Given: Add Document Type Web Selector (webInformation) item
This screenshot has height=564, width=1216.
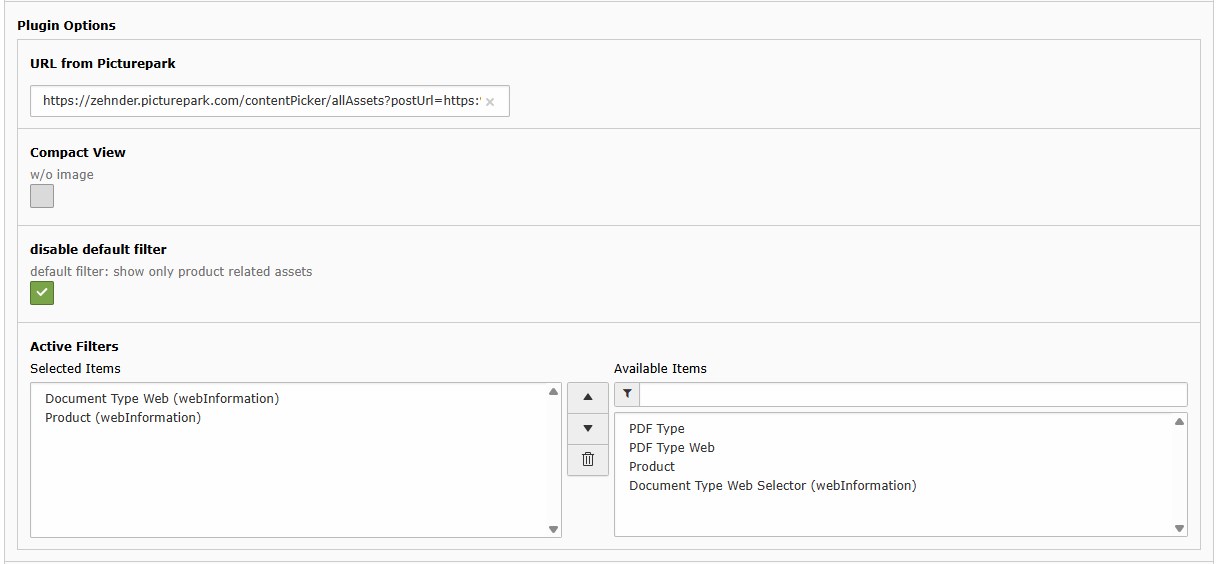Looking at the screenshot, I should pyautogui.click(x=772, y=485).
